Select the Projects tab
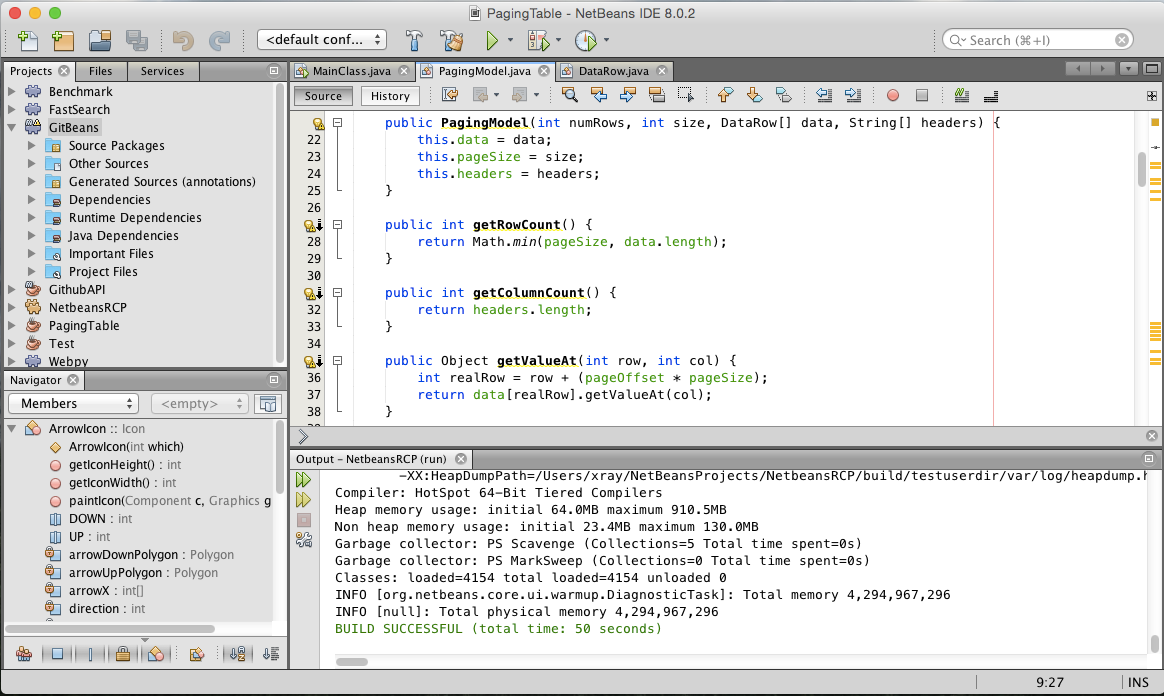Image resolution: width=1164 pixels, height=696 pixels. [x=30, y=71]
